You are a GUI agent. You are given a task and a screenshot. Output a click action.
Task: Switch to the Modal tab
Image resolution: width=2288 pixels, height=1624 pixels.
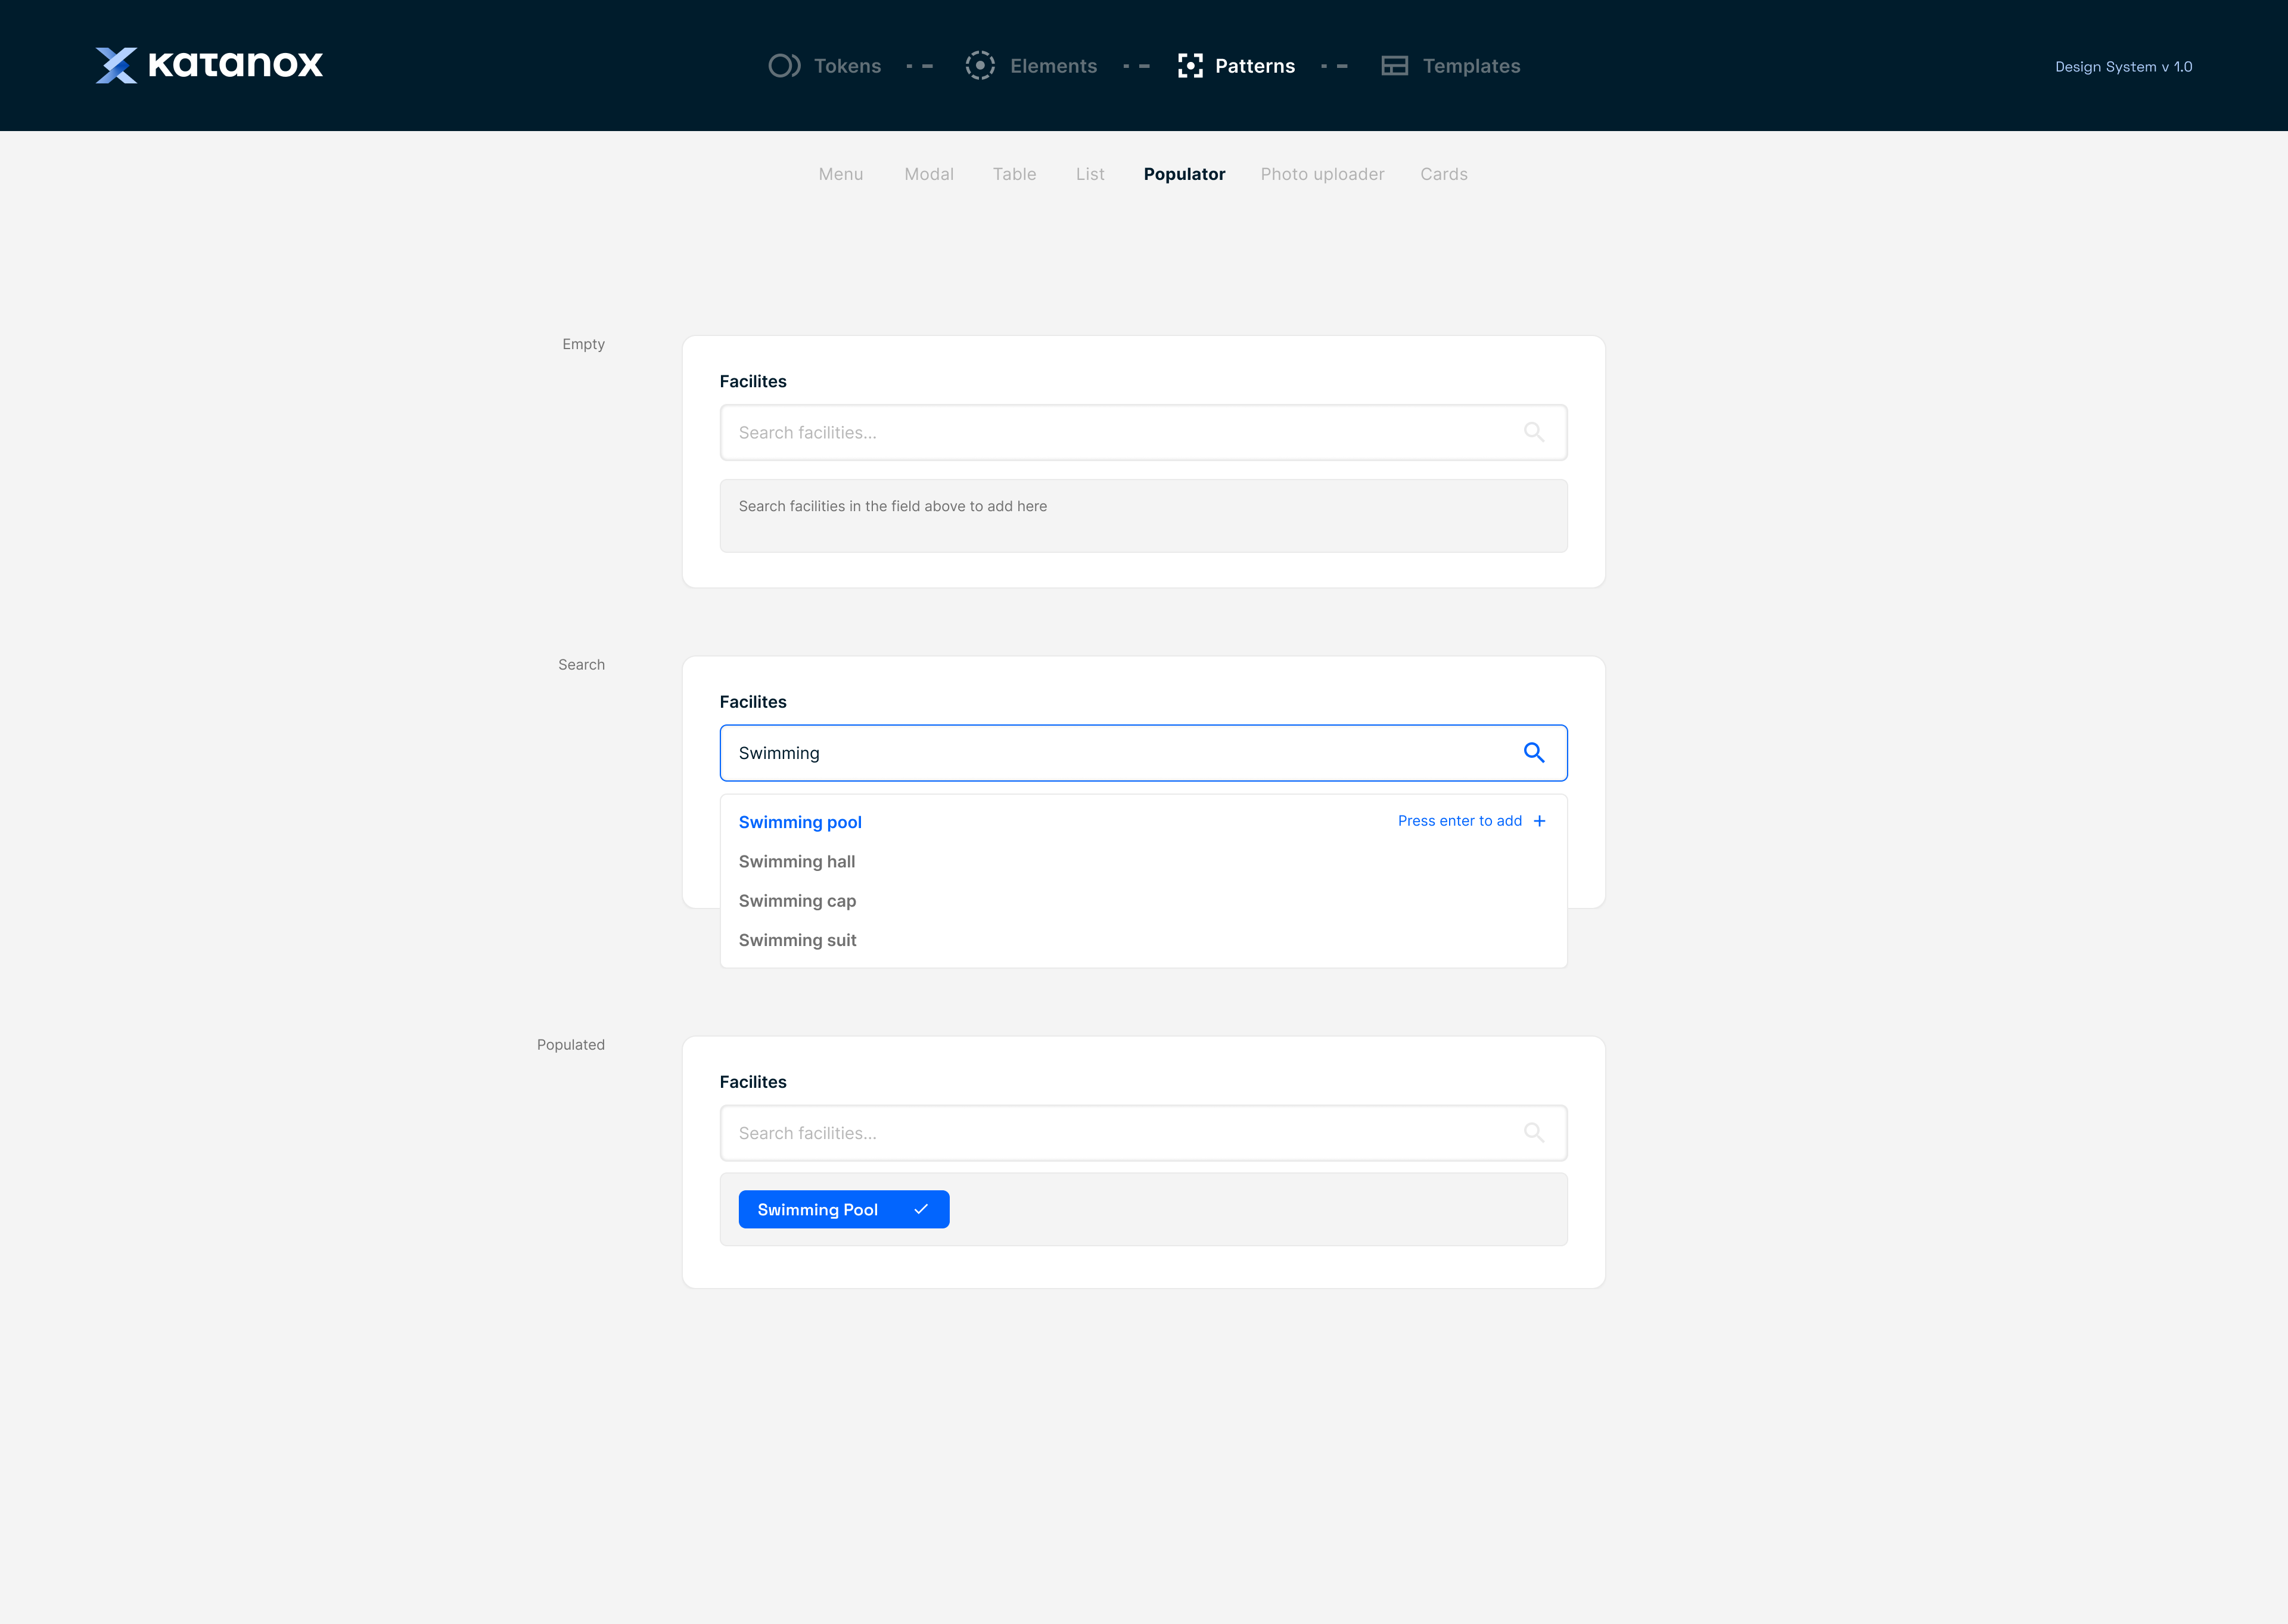coord(929,174)
